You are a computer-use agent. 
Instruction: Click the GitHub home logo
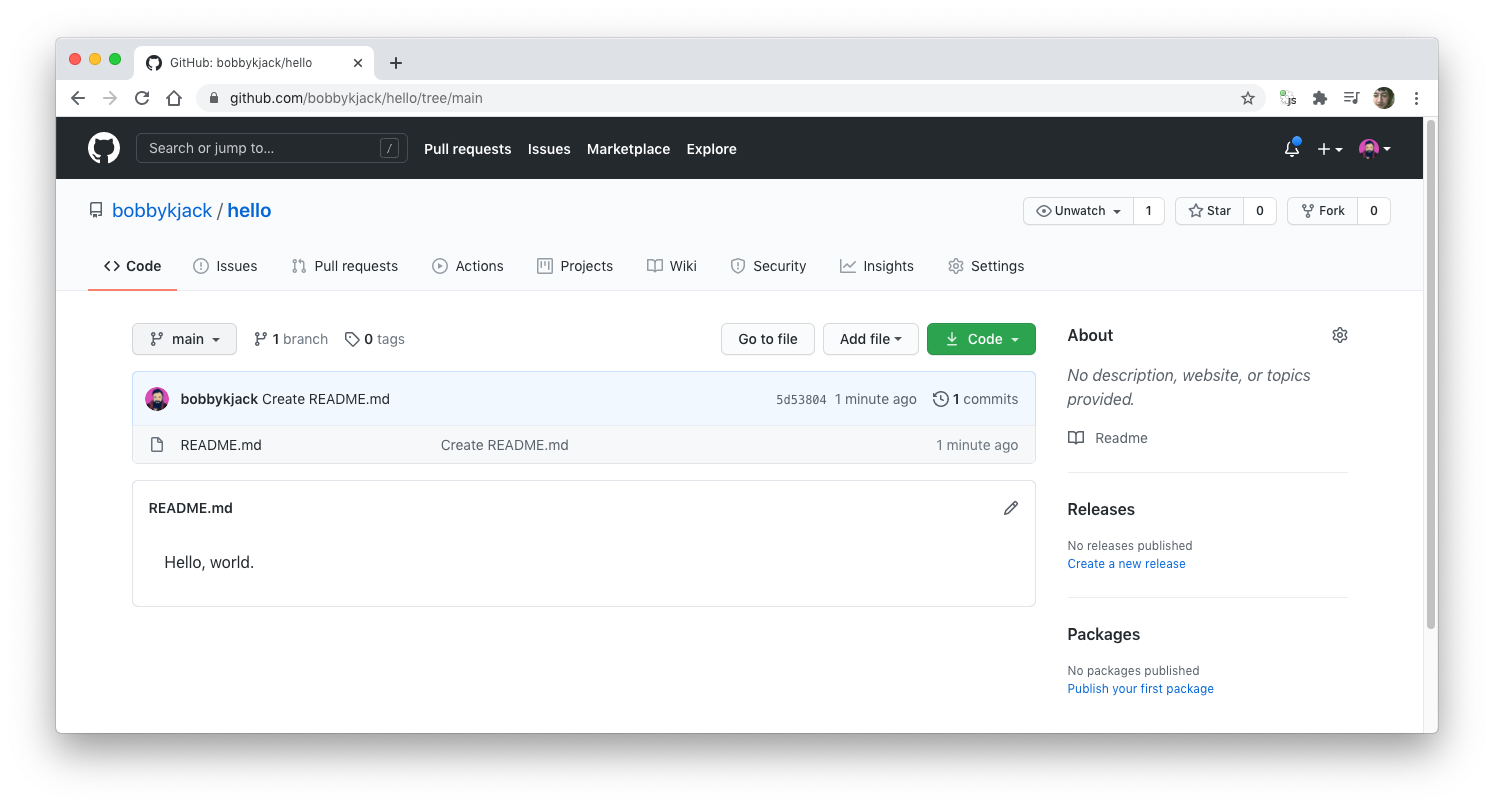coord(104,147)
